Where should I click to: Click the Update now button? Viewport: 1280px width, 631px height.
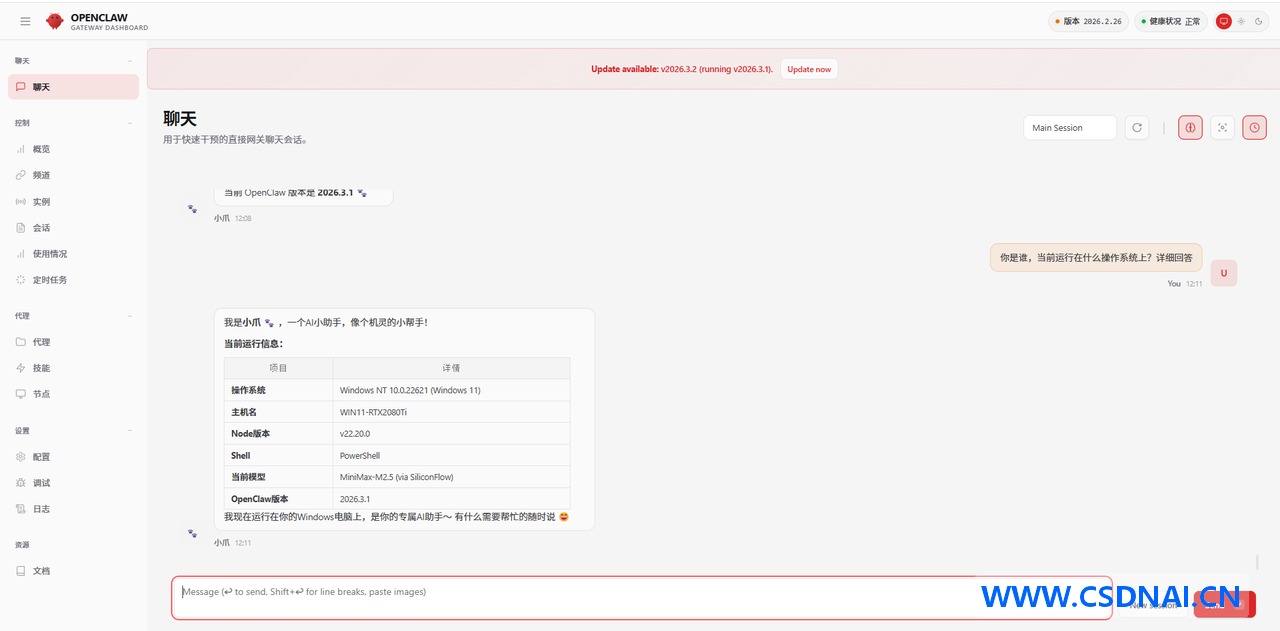[809, 69]
